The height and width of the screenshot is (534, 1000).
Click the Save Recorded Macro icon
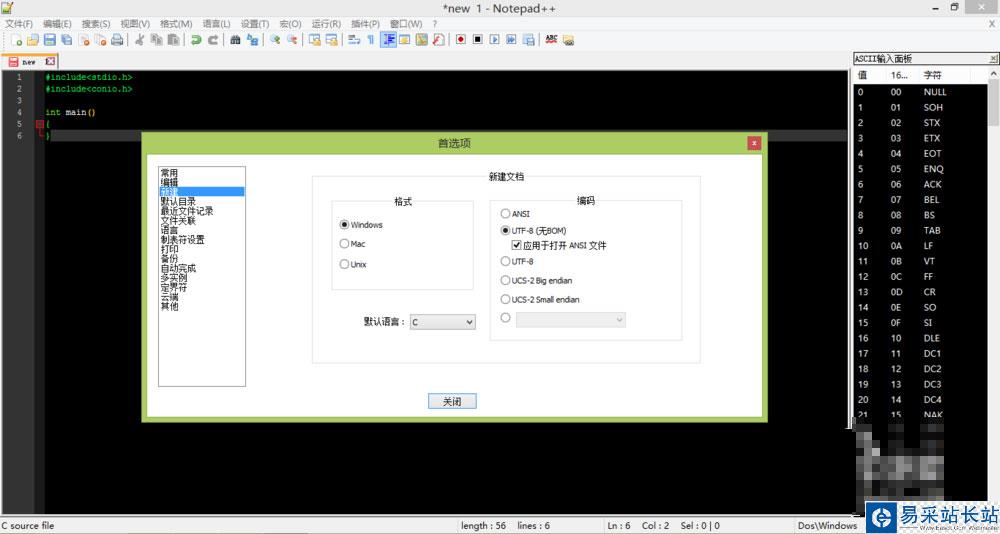point(528,40)
